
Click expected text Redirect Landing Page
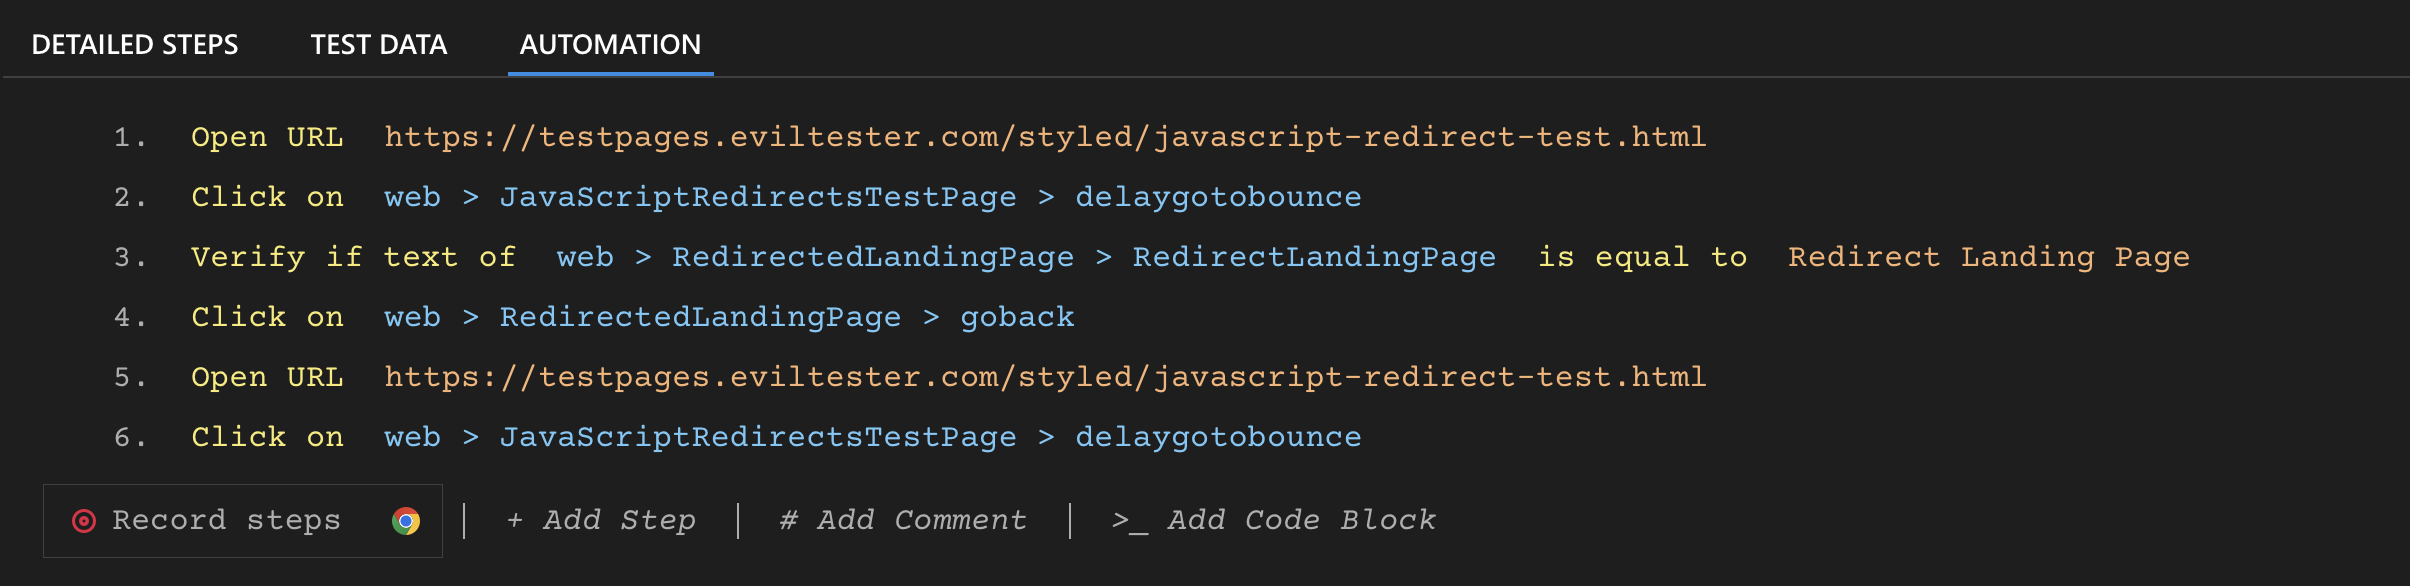(x=1988, y=257)
